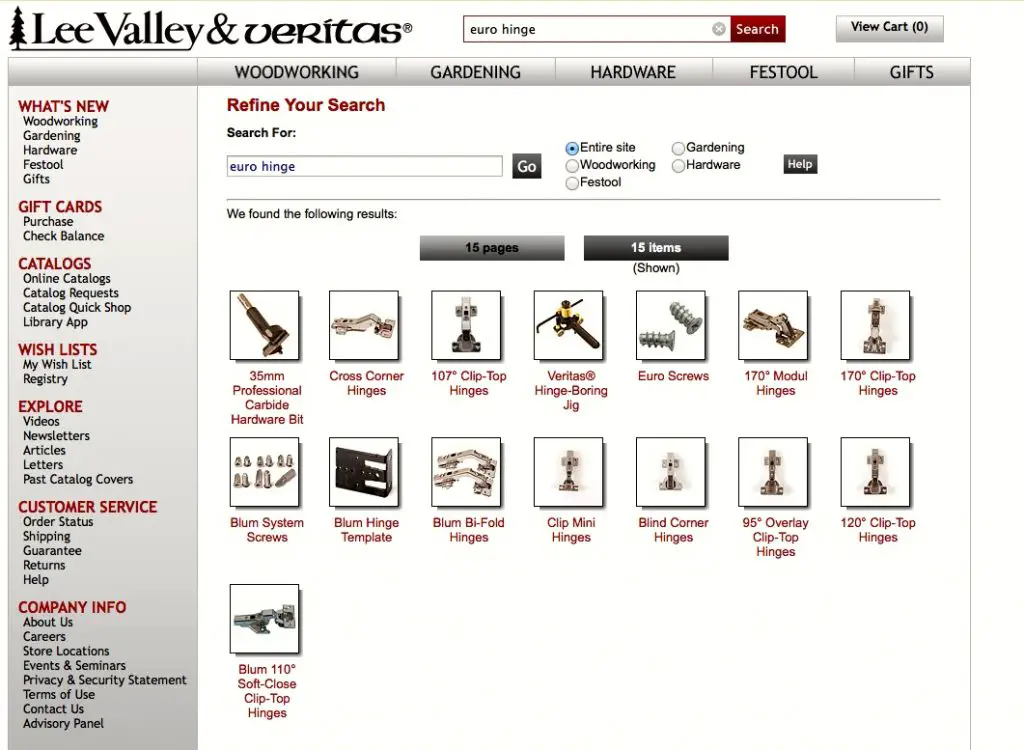The image size is (1024, 750).
Task: Open the 95° Overlay Clip-Top Hinges image
Action: point(773,472)
